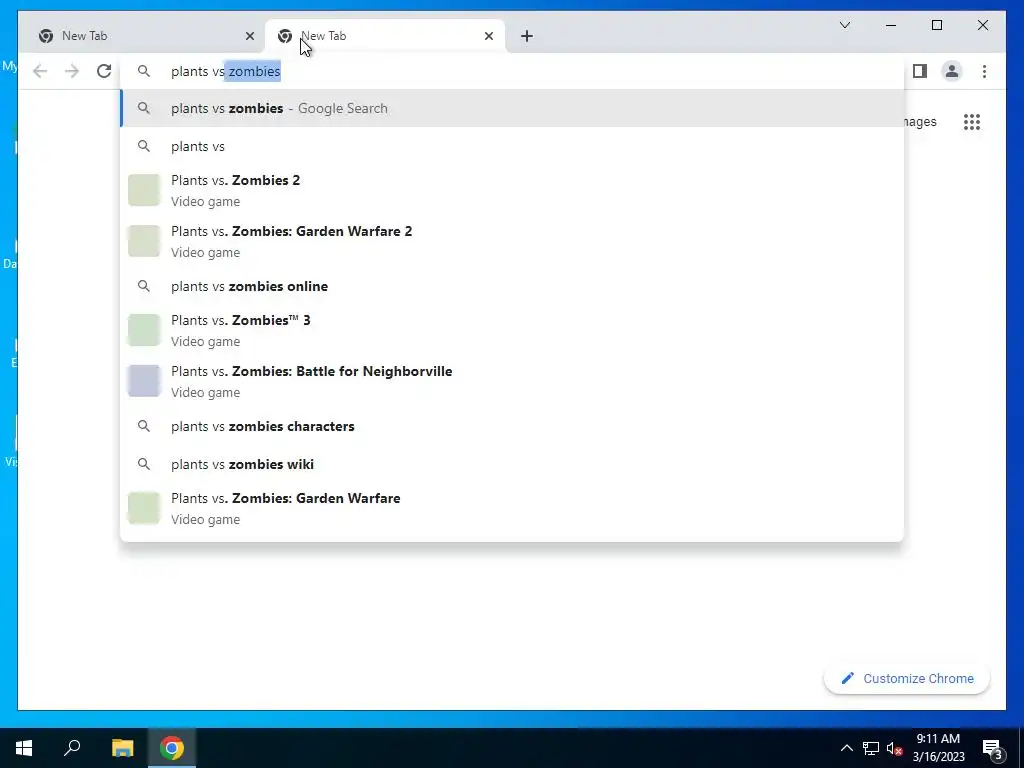
Task: Open Windows taskbar search
Action: (72, 748)
